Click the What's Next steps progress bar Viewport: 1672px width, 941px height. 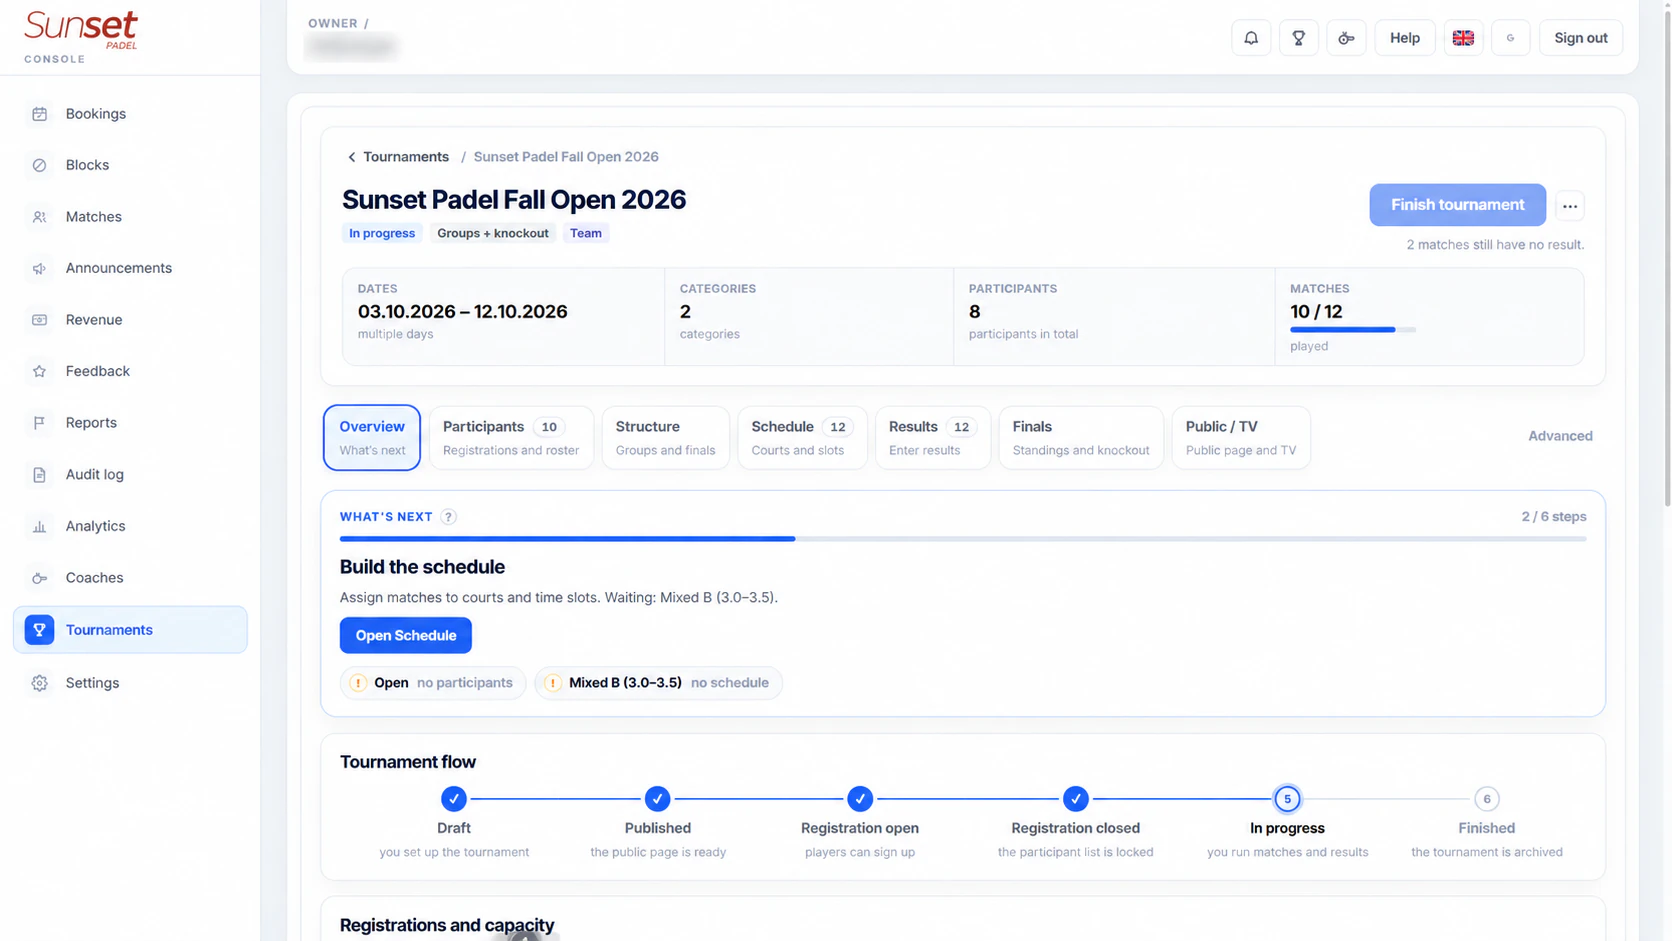click(x=963, y=539)
